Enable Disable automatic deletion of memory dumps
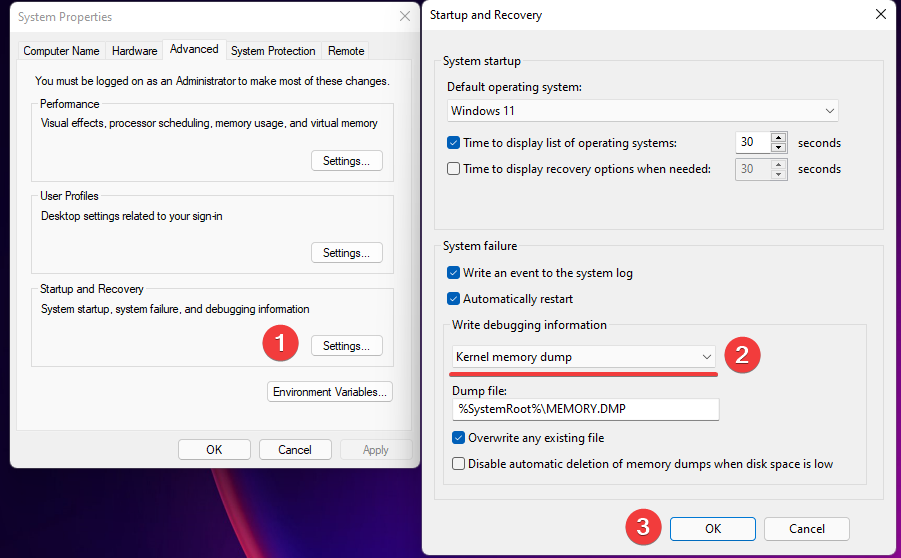Image resolution: width=901 pixels, height=558 pixels. (458, 464)
